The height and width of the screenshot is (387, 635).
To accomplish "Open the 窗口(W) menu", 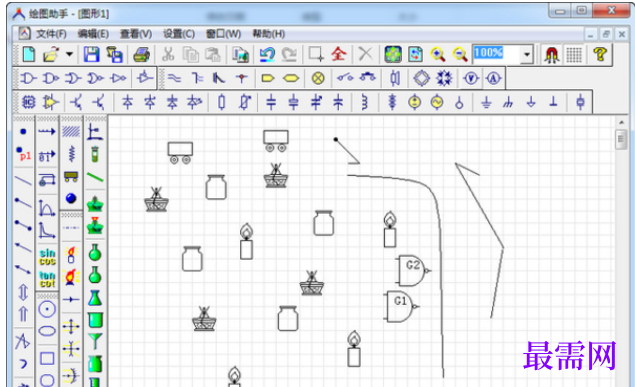I will 224,34.
